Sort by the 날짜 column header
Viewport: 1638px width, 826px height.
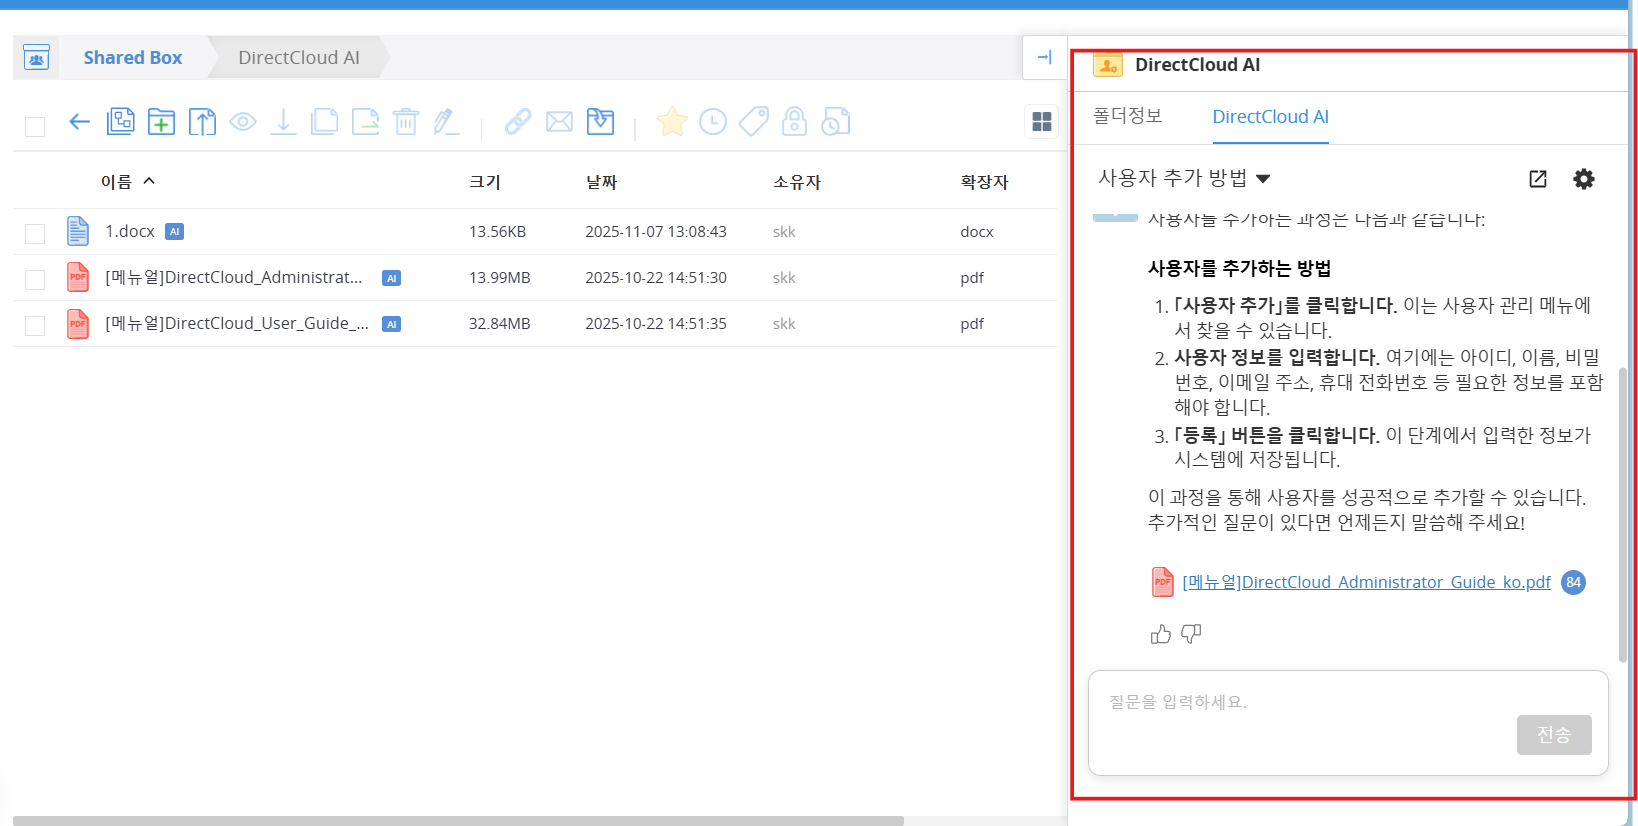(x=602, y=182)
